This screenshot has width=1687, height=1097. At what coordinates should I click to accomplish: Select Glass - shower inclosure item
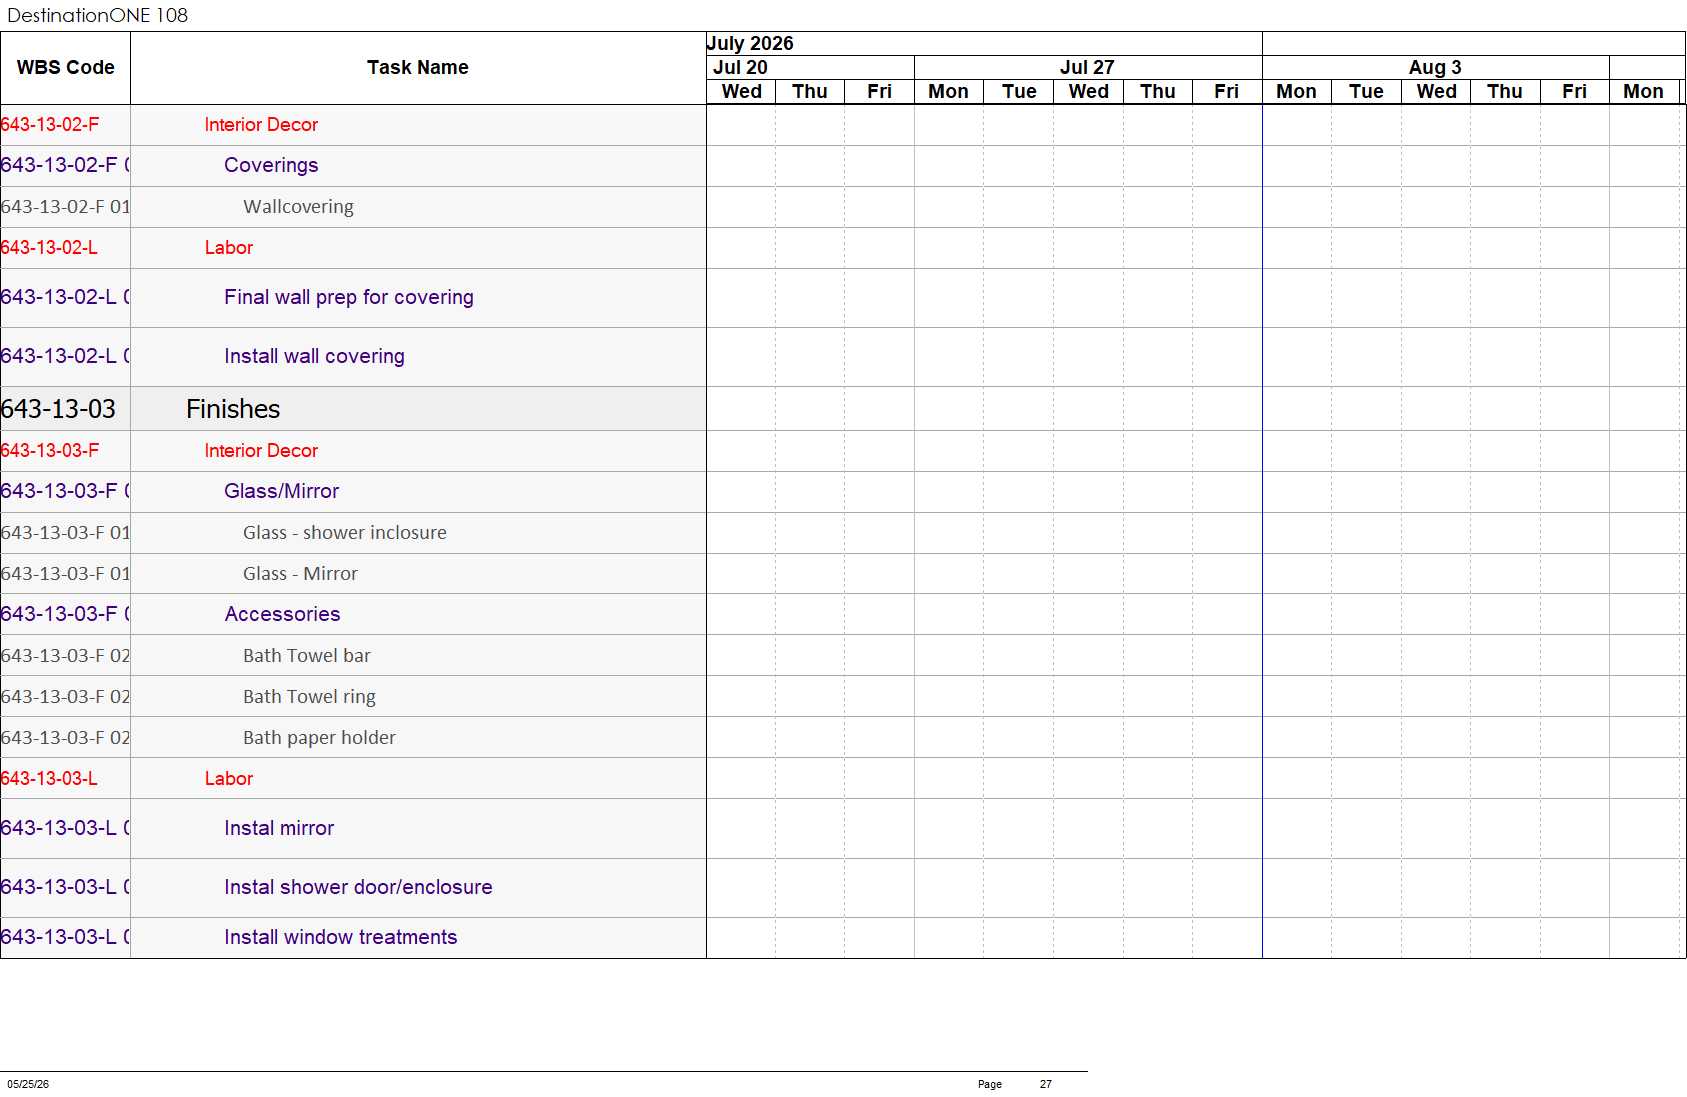(345, 533)
